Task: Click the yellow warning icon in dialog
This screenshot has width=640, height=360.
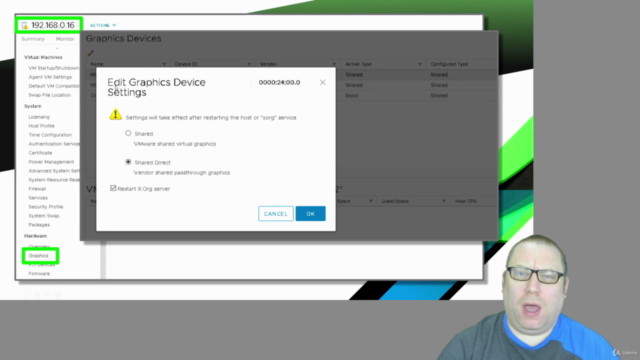Action: coord(116,114)
